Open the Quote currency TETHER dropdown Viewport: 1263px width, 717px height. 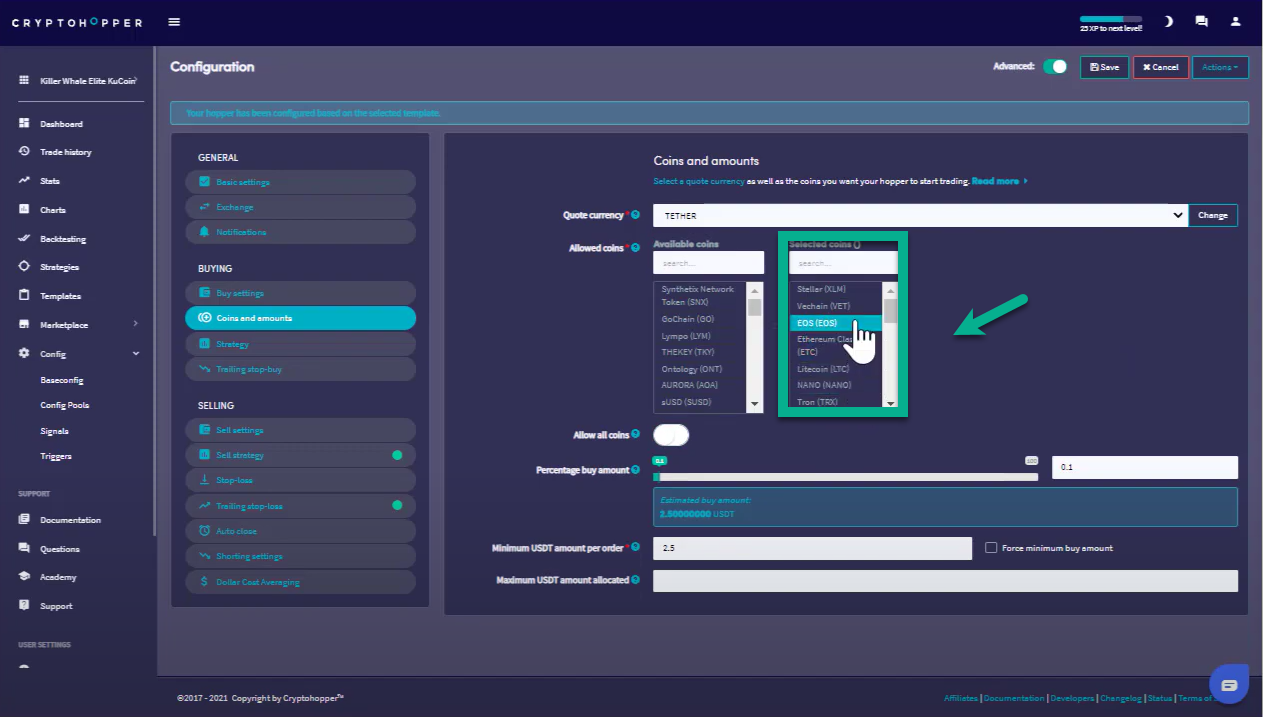pyautogui.click(x=919, y=215)
